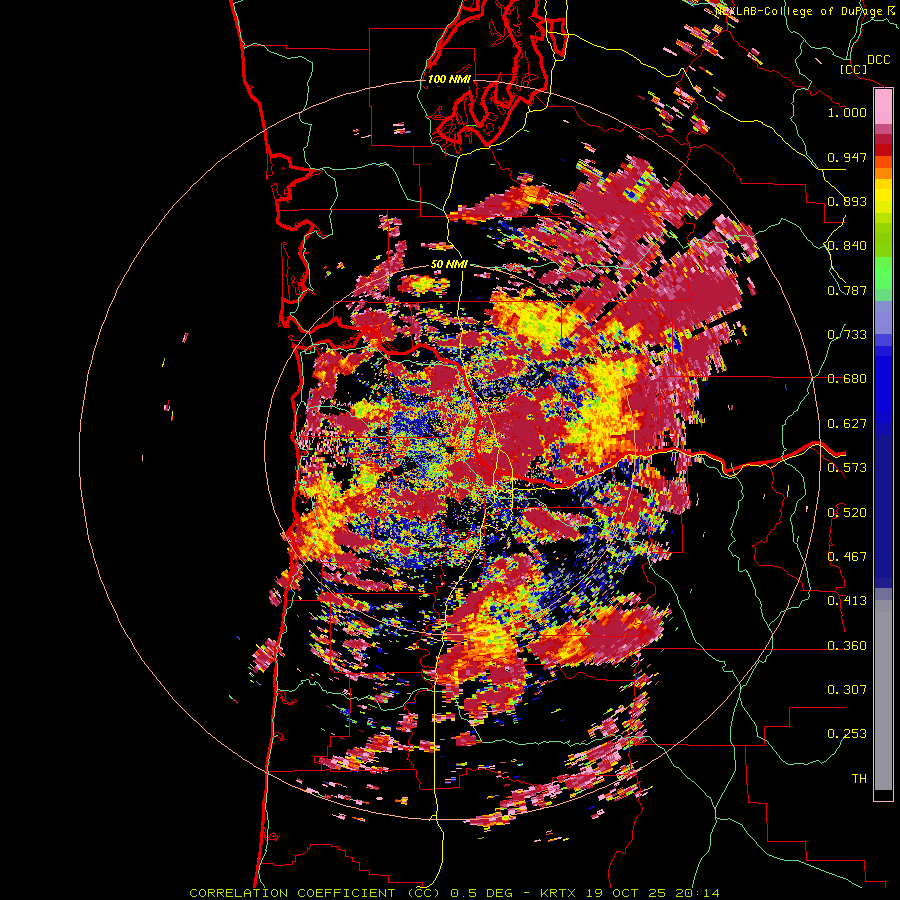Select the 0.787 color scale label
Screen dimensions: 900x900
pyautogui.click(x=847, y=290)
